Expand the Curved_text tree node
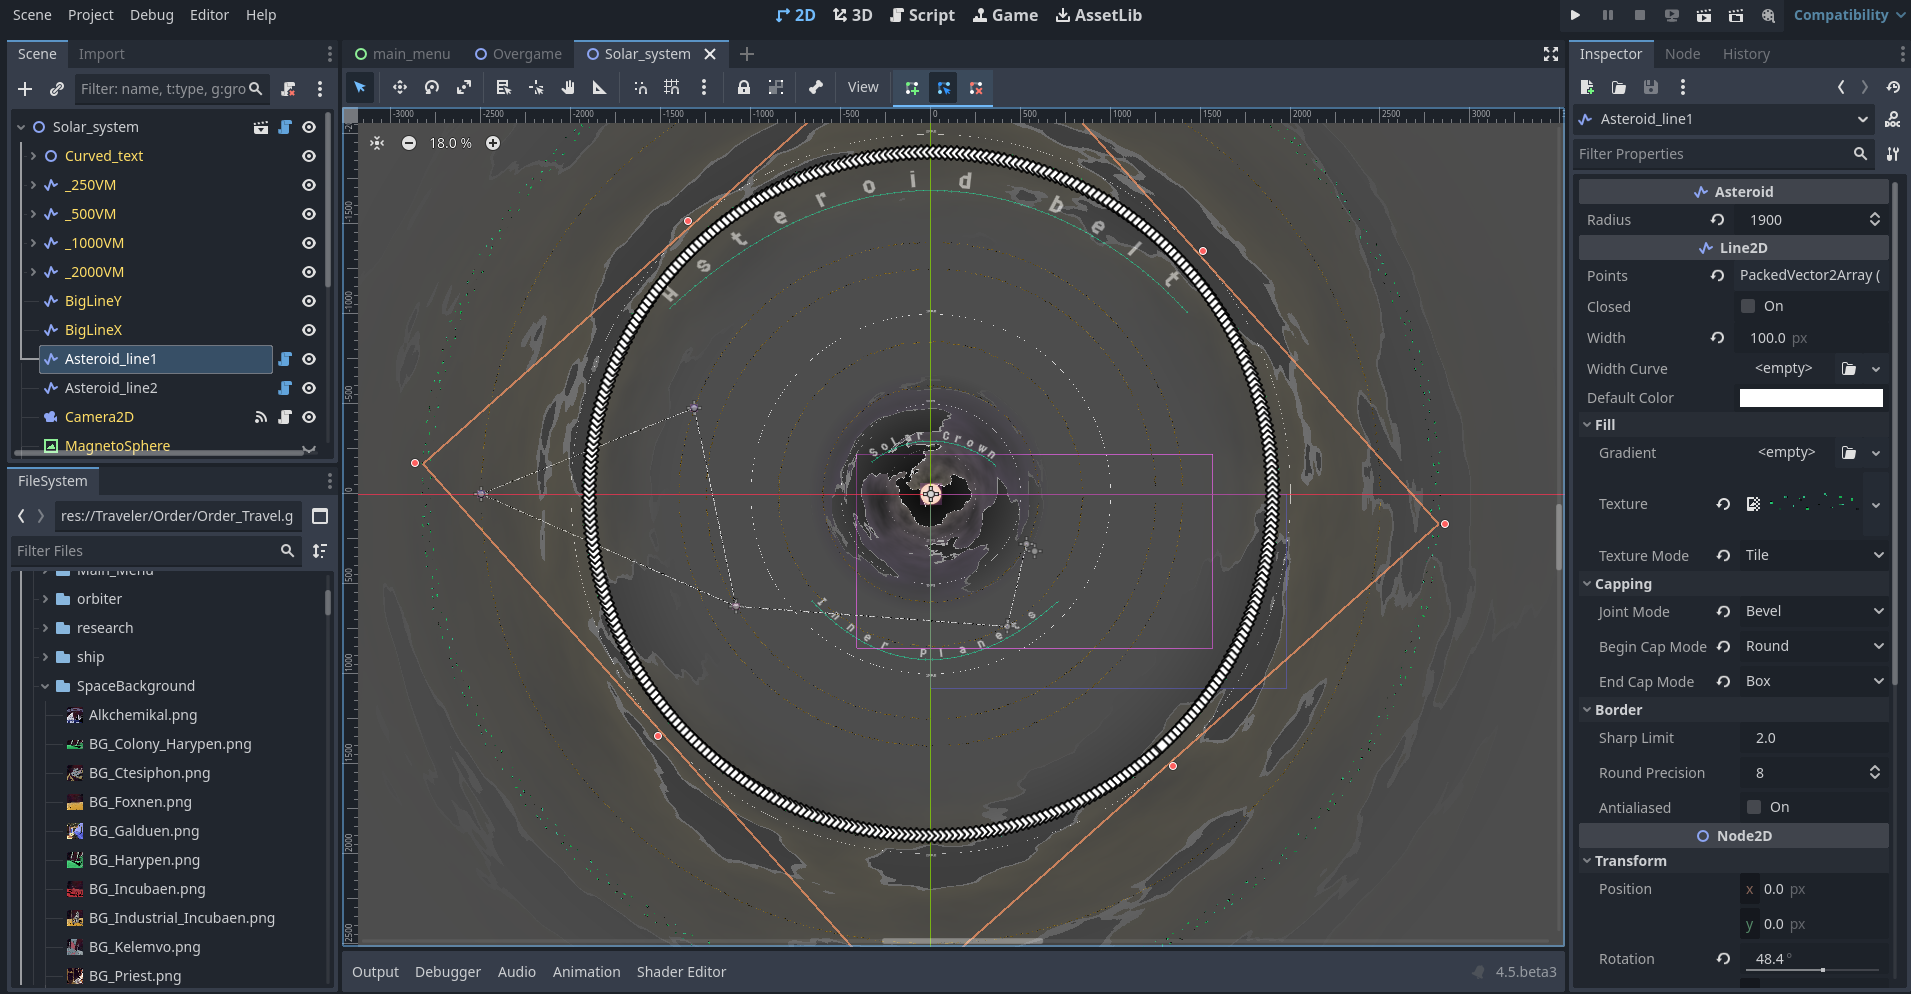1911x994 pixels. [x=33, y=156]
